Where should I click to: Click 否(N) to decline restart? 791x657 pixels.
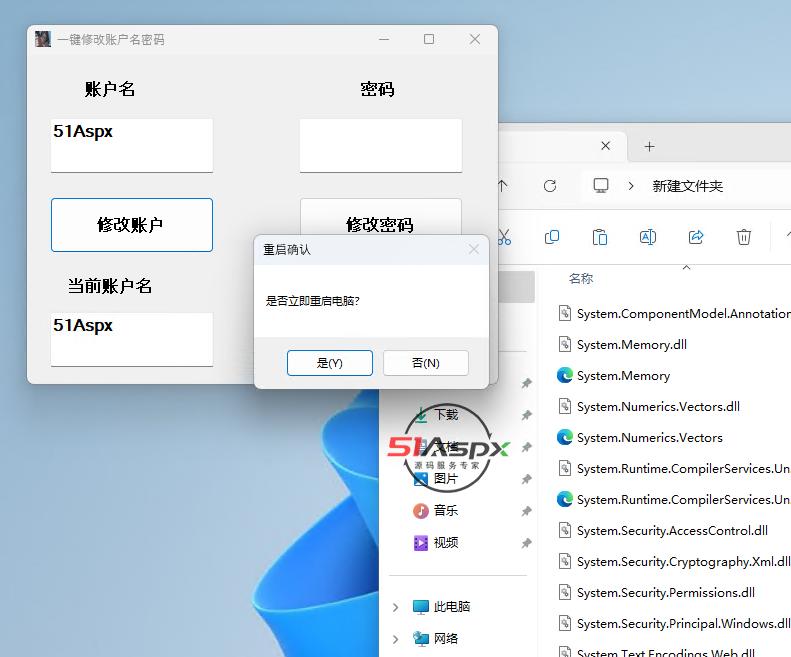tap(426, 363)
